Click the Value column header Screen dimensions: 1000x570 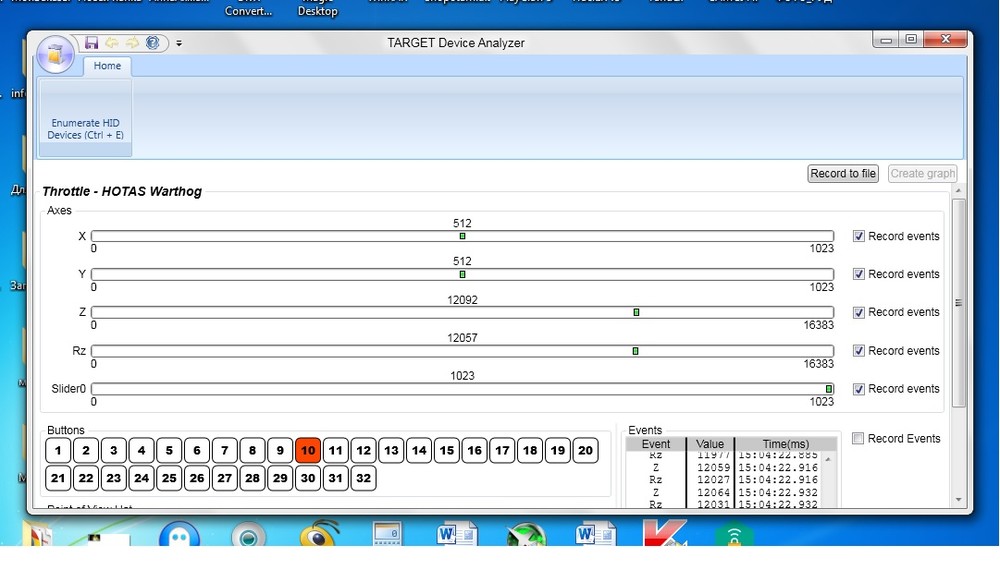tap(710, 444)
